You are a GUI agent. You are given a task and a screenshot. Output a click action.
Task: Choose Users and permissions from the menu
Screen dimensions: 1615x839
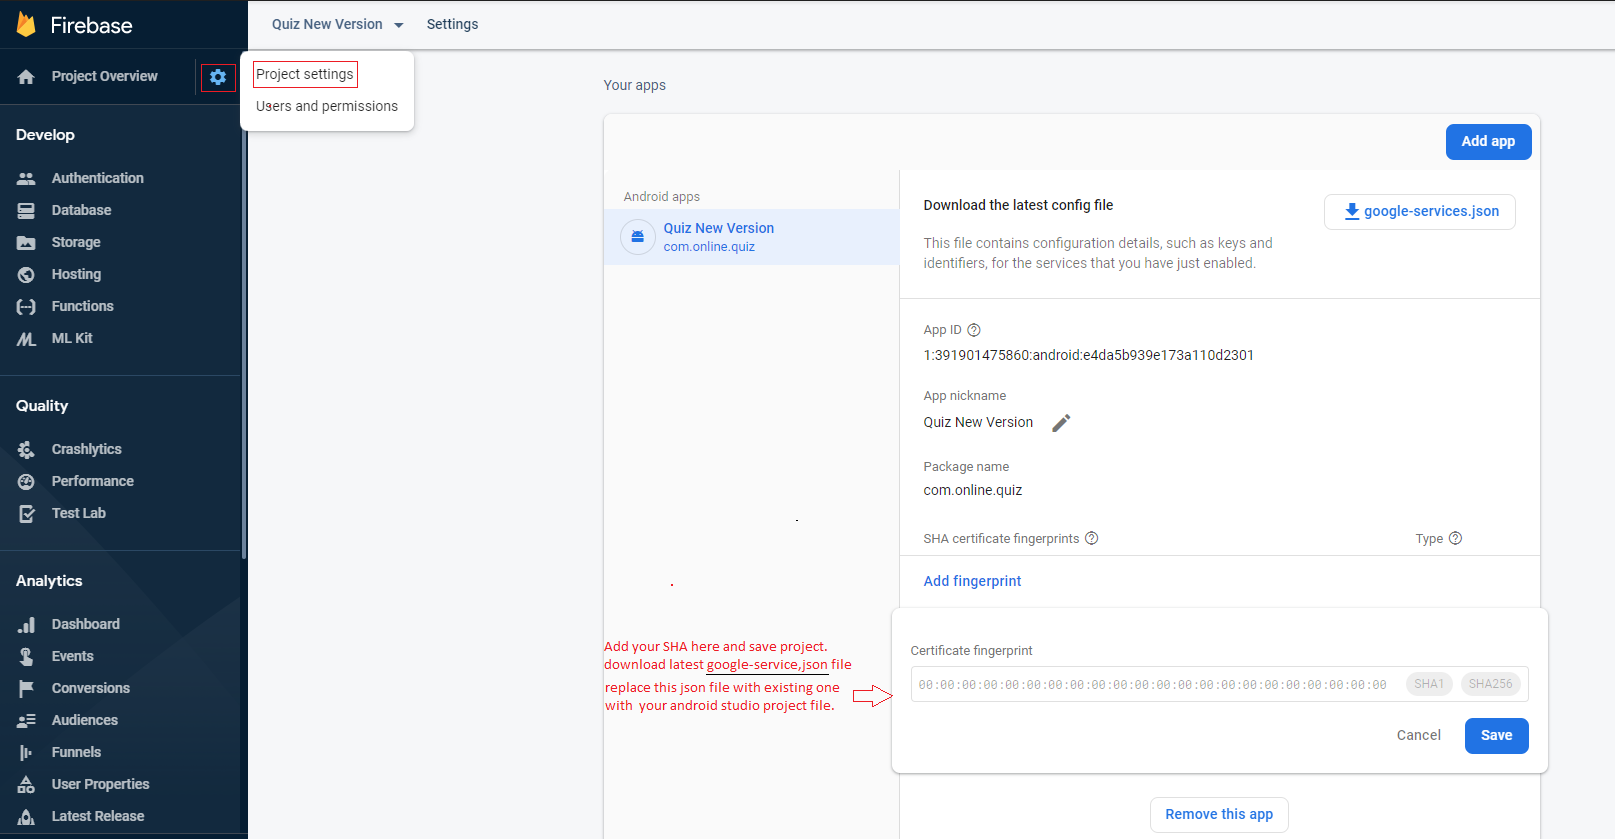[327, 106]
